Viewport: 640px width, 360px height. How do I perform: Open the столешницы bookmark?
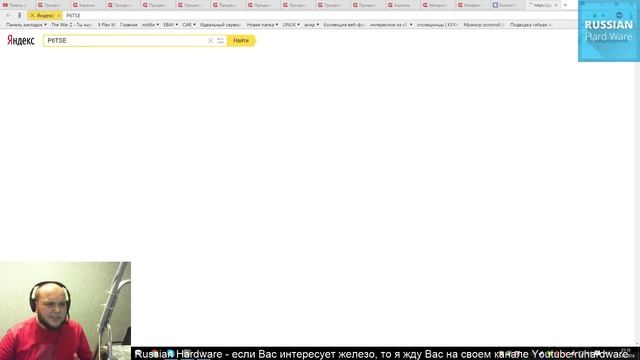(x=438, y=25)
